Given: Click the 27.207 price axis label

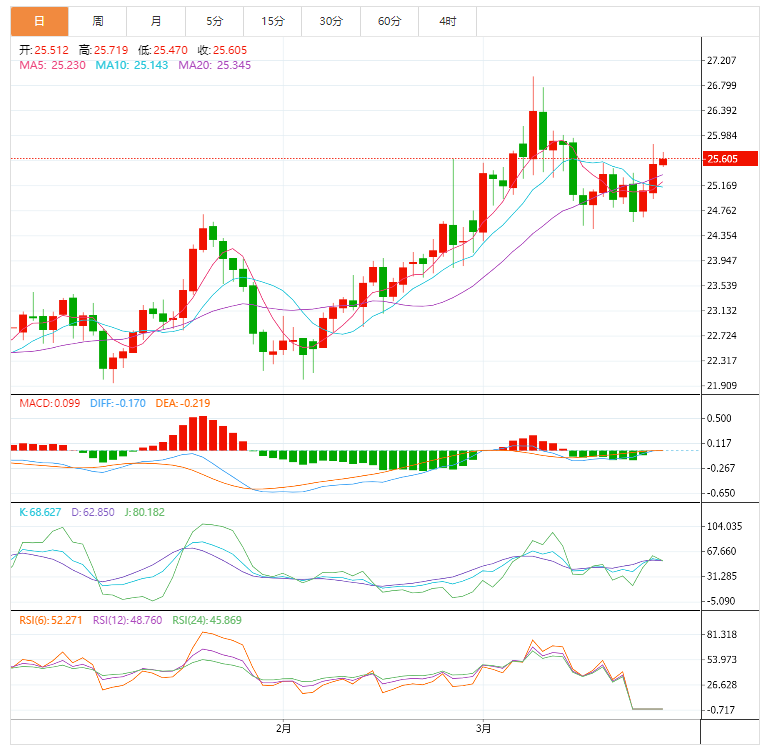Looking at the screenshot, I should coord(721,60).
